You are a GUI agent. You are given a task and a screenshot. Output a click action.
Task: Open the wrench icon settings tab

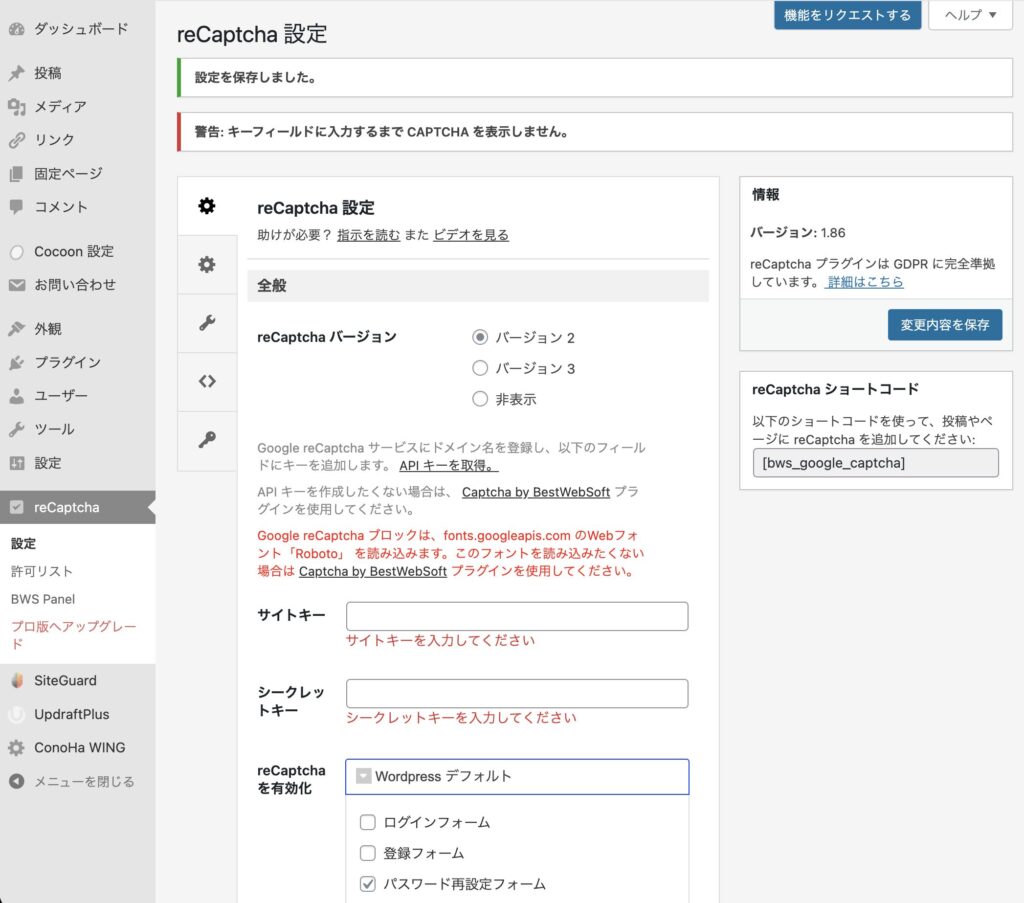tap(207, 322)
